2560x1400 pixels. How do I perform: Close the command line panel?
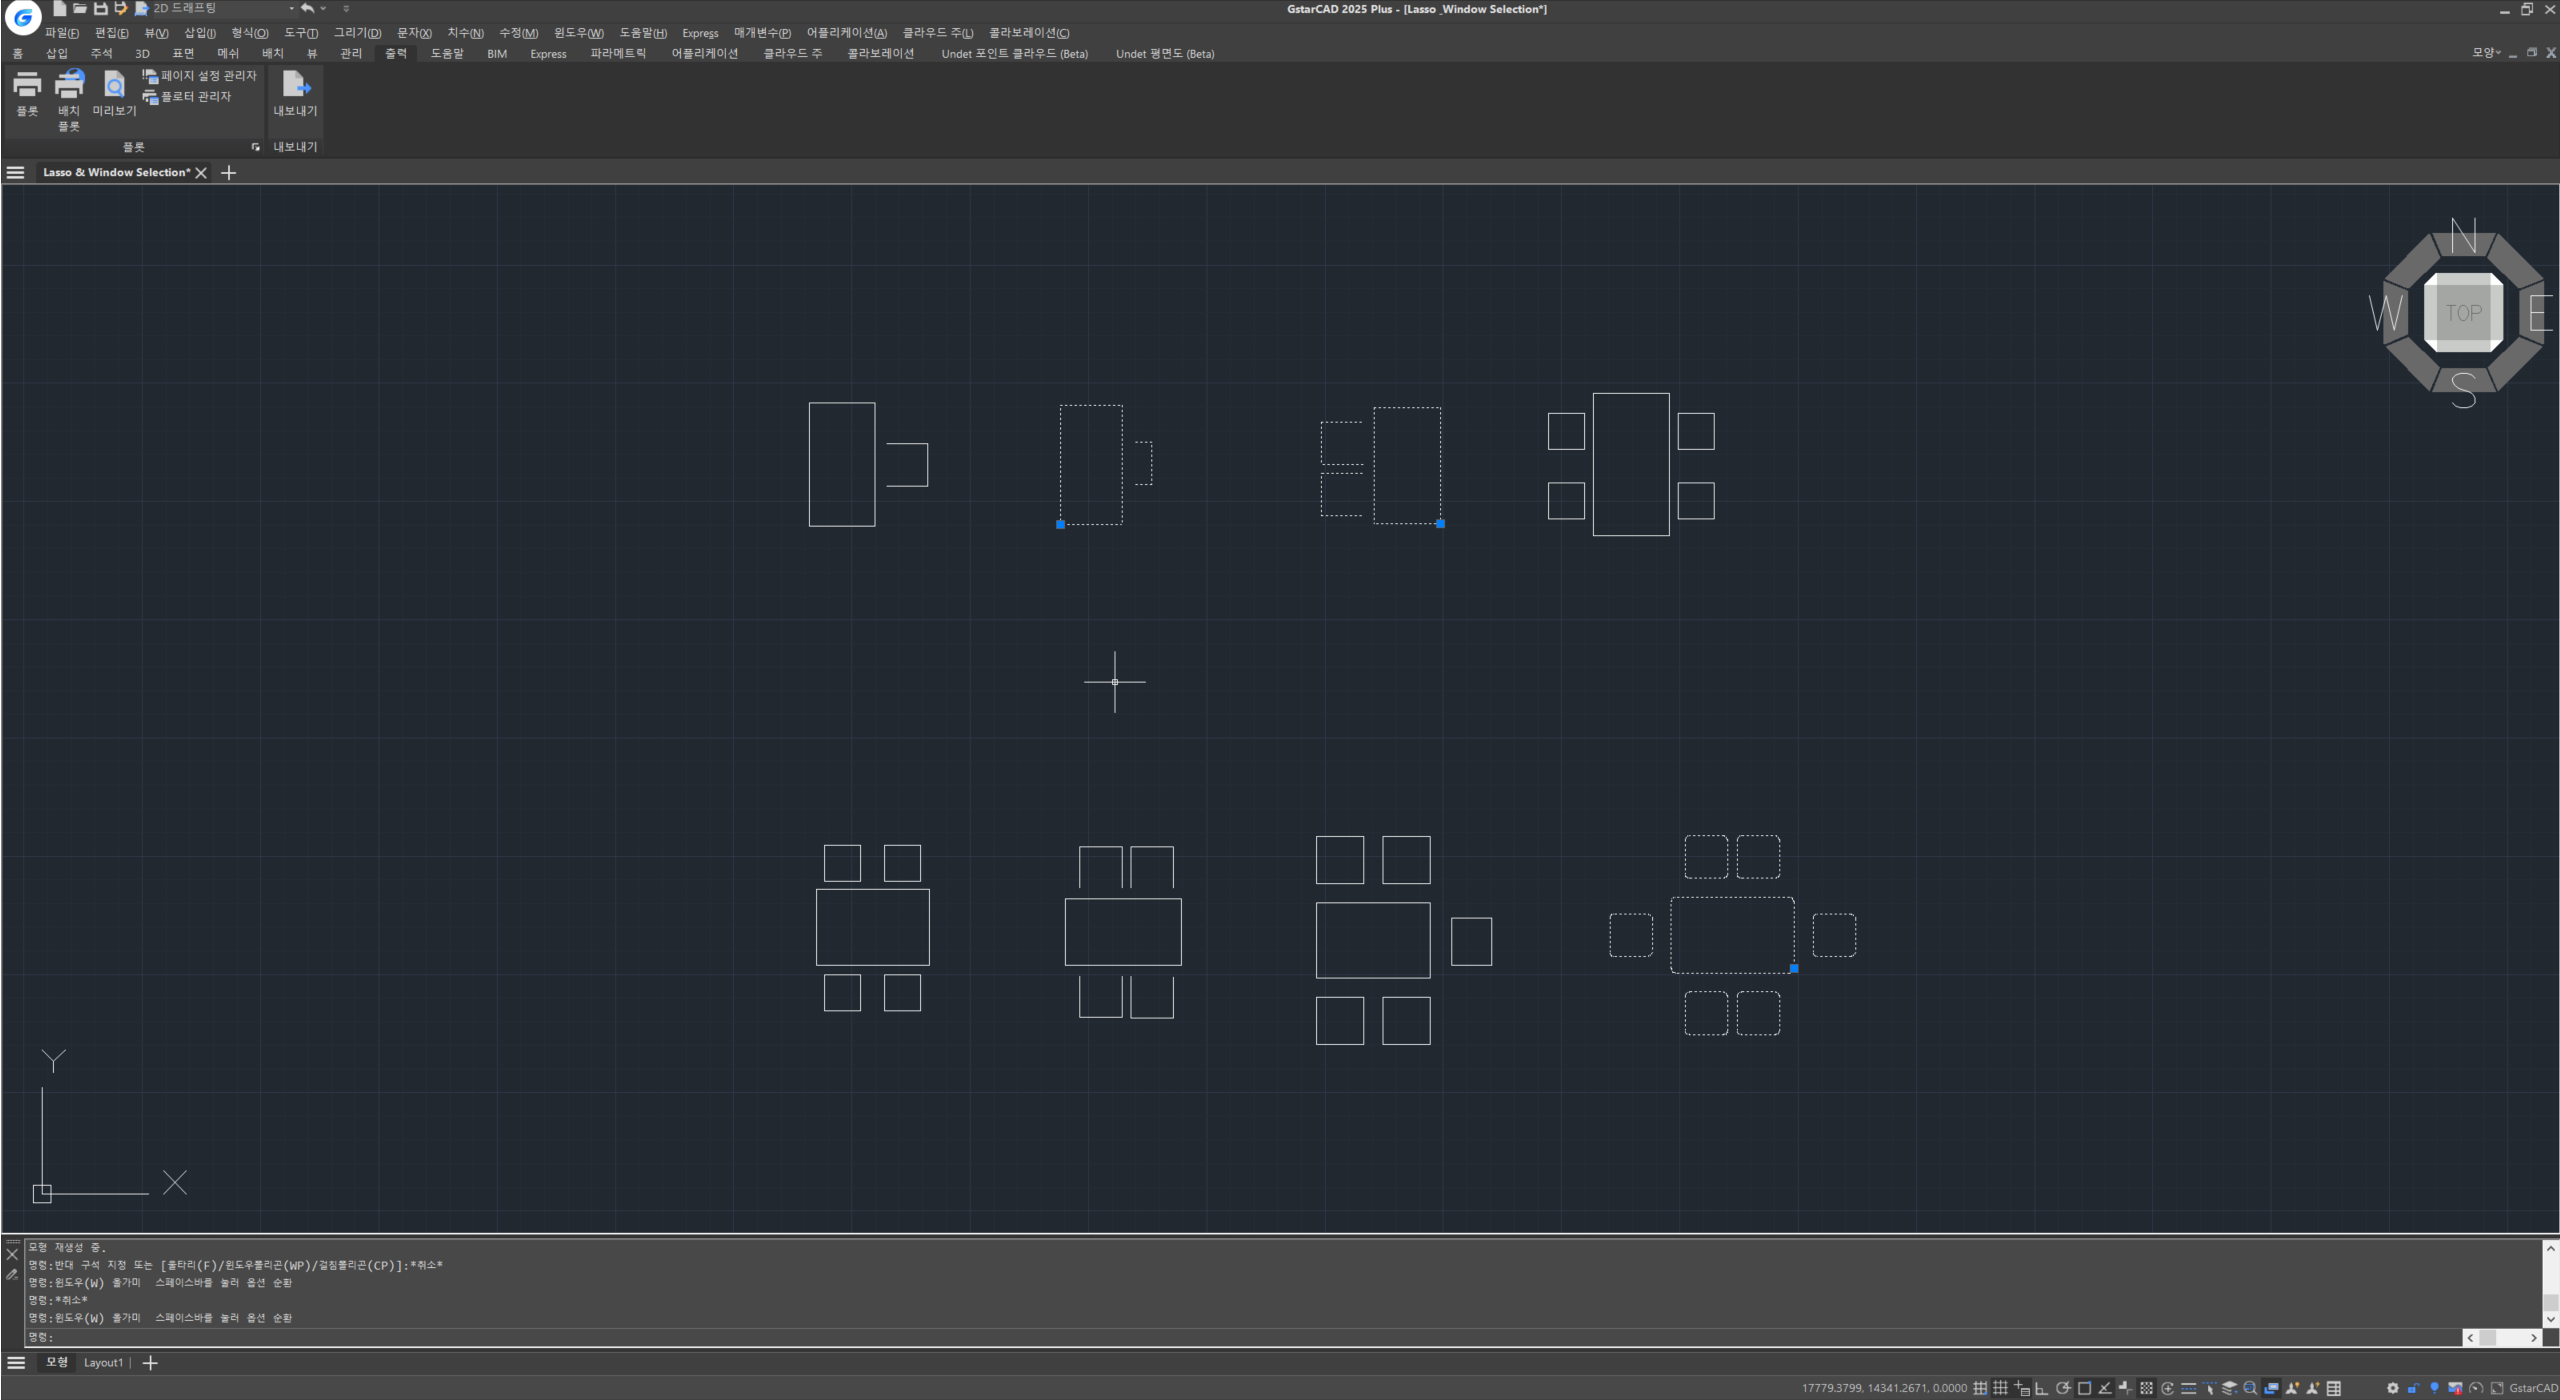[x=12, y=1254]
